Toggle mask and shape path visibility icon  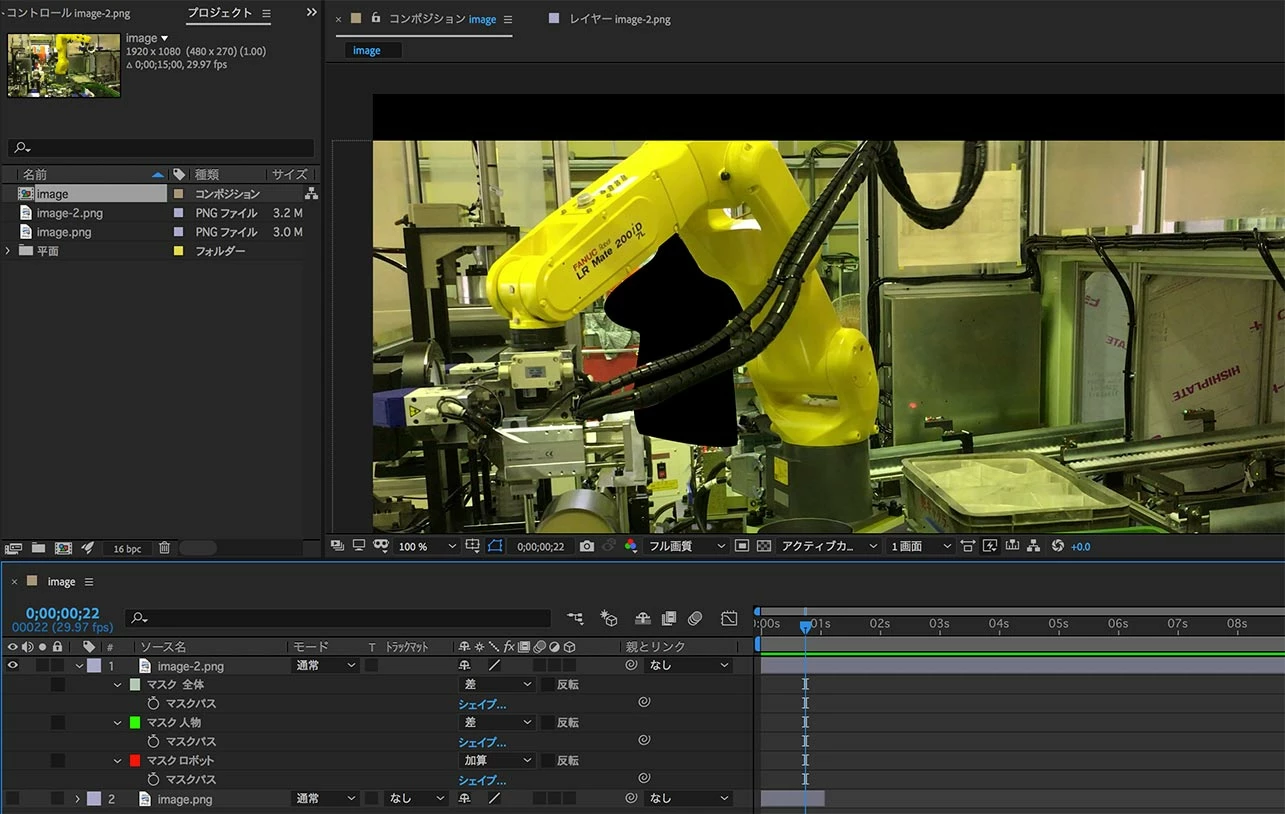coord(494,547)
